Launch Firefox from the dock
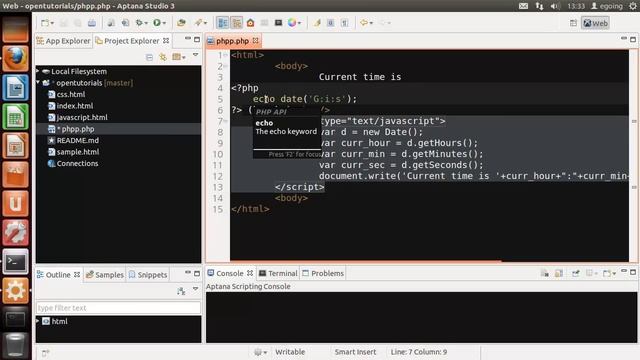 click(x=16, y=58)
